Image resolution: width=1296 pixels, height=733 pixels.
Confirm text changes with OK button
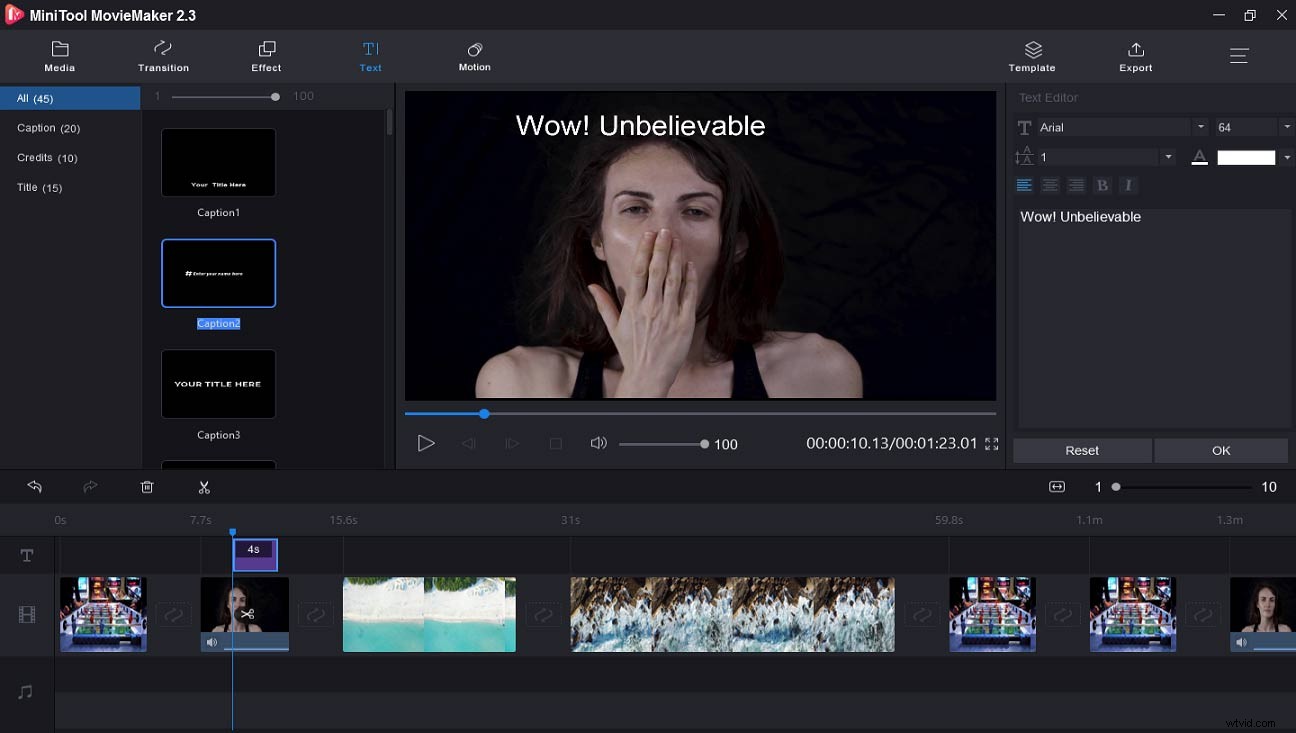point(1221,450)
